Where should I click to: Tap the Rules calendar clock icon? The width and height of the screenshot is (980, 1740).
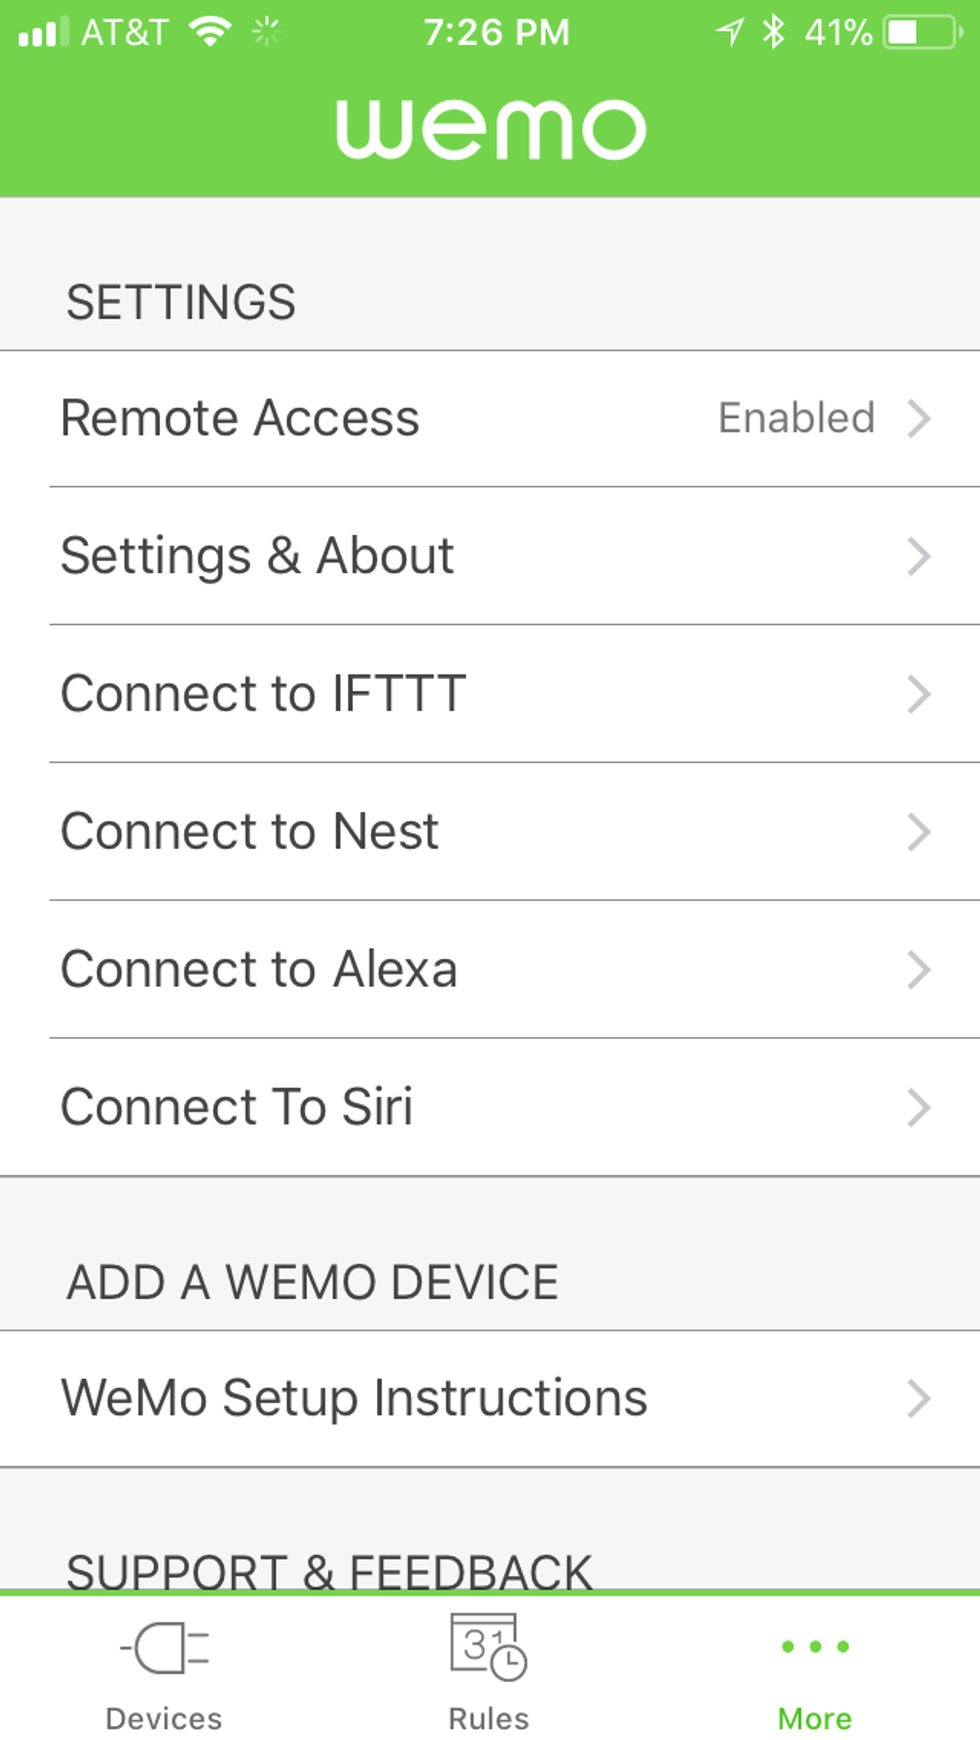pyautogui.click(x=488, y=1646)
